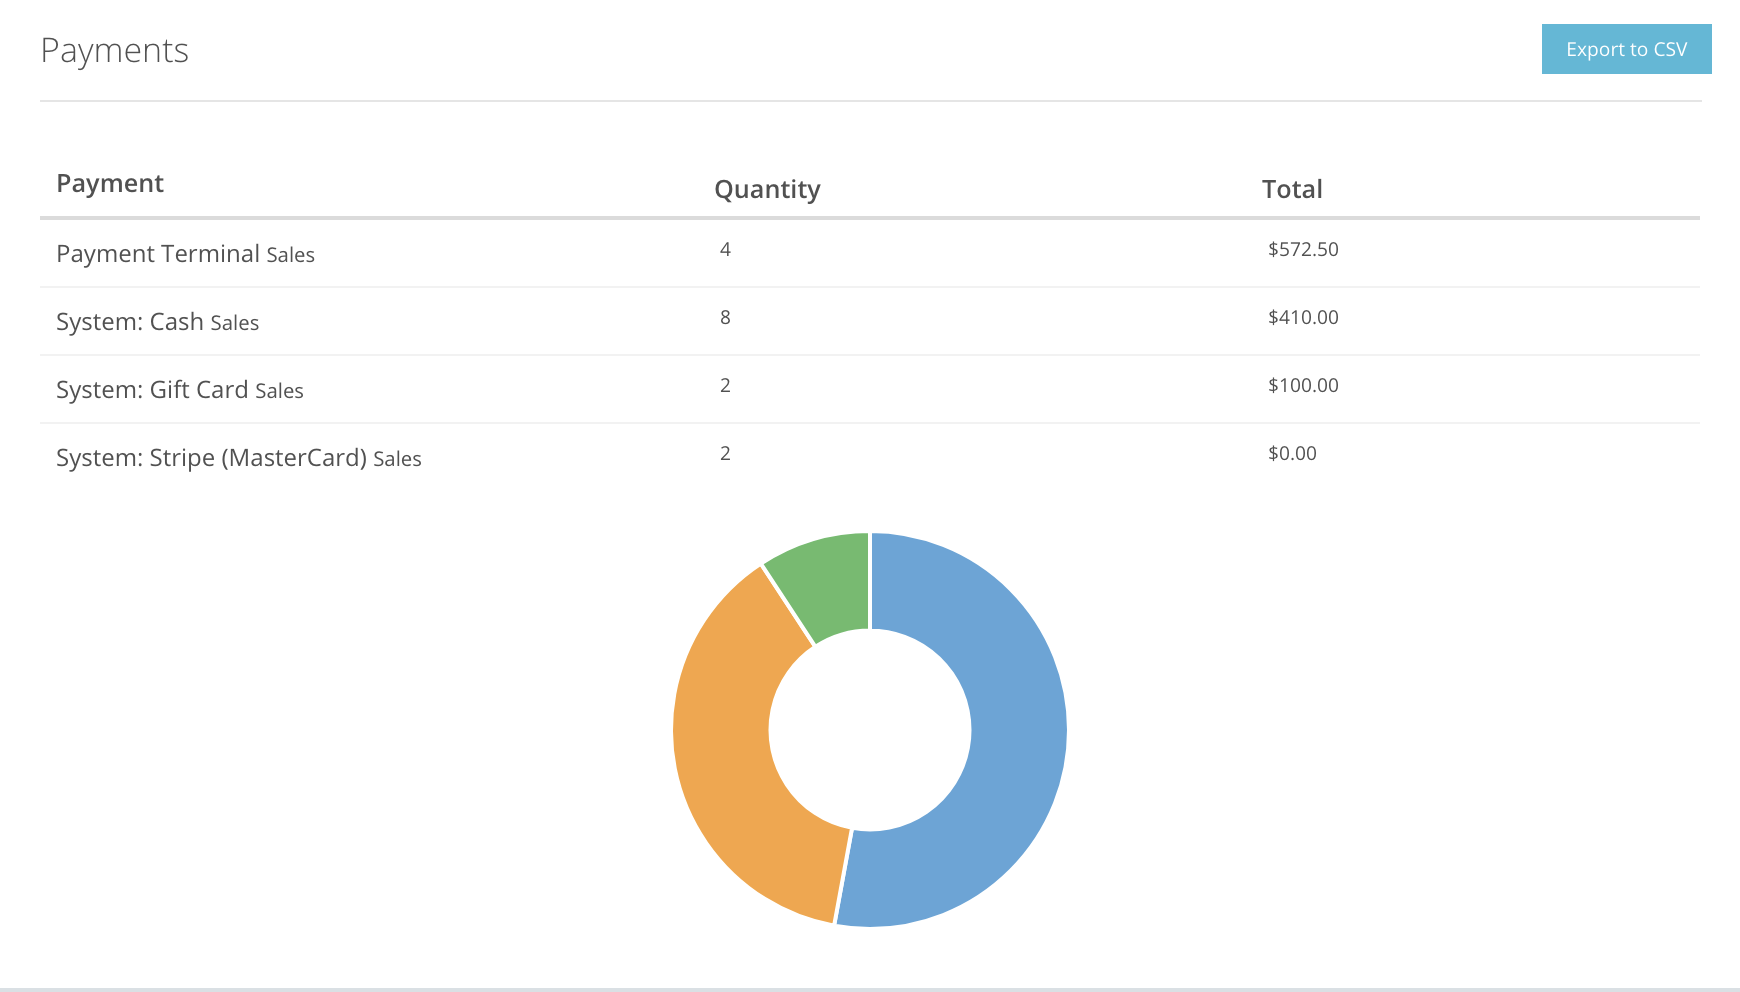The image size is (1740, 992).
Task: Sort by the Payment column header
Action: 110,183
